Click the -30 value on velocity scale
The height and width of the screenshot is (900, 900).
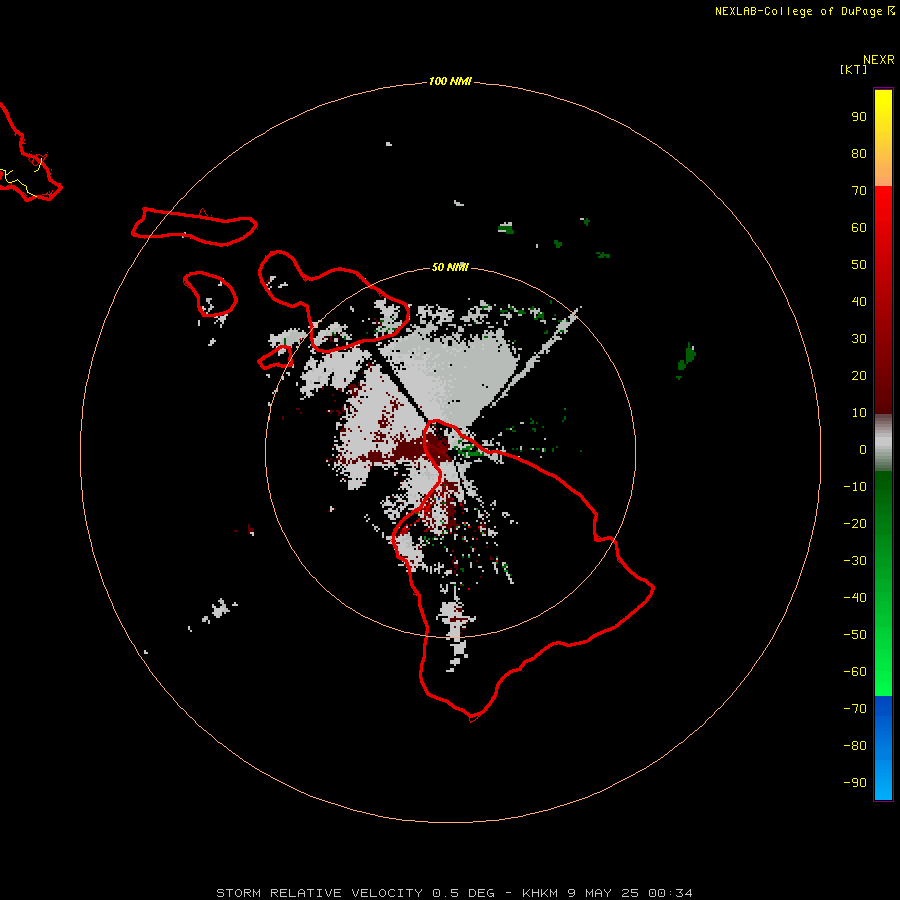pos(855,561)
